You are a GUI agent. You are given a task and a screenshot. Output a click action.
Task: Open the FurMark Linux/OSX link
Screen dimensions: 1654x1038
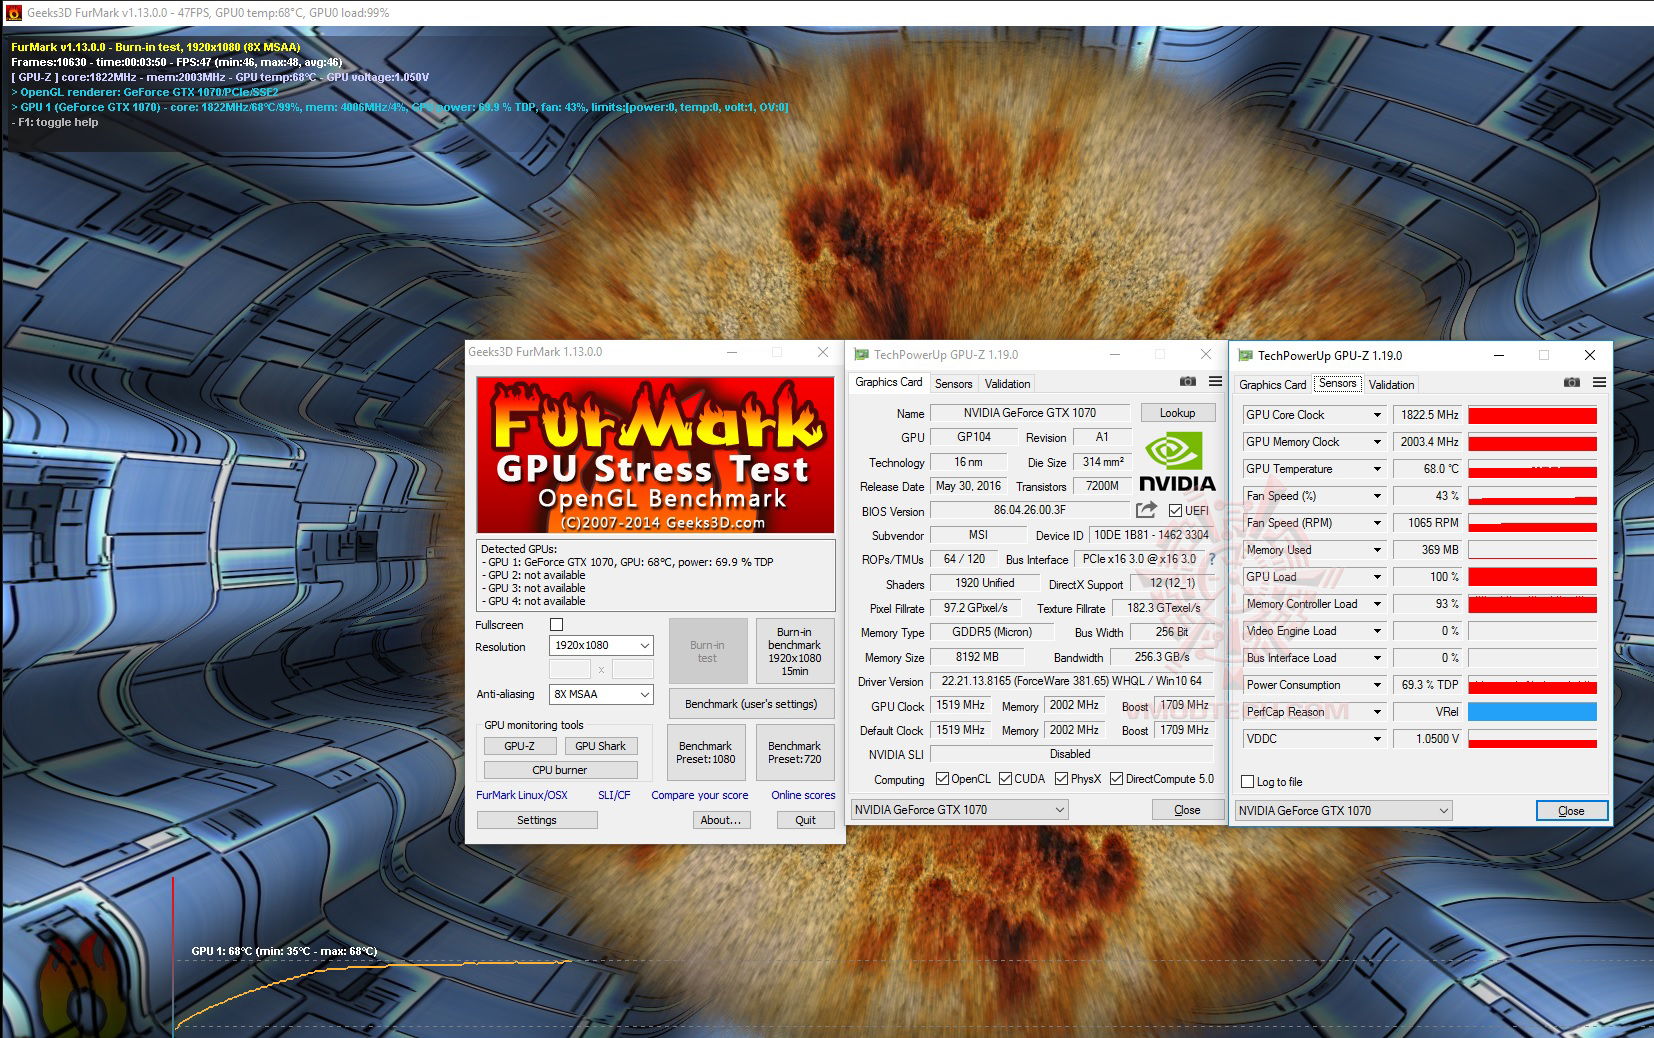522,795
